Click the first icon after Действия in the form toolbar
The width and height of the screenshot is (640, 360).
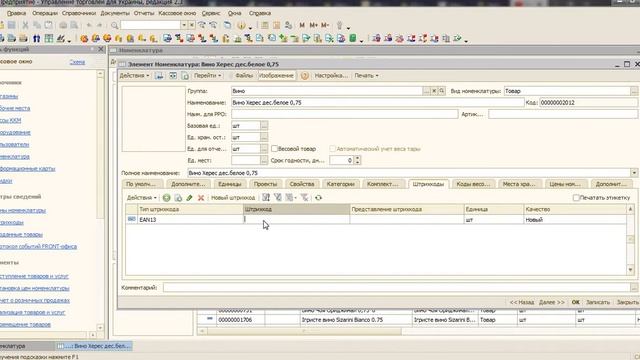[x=159, y=76]
